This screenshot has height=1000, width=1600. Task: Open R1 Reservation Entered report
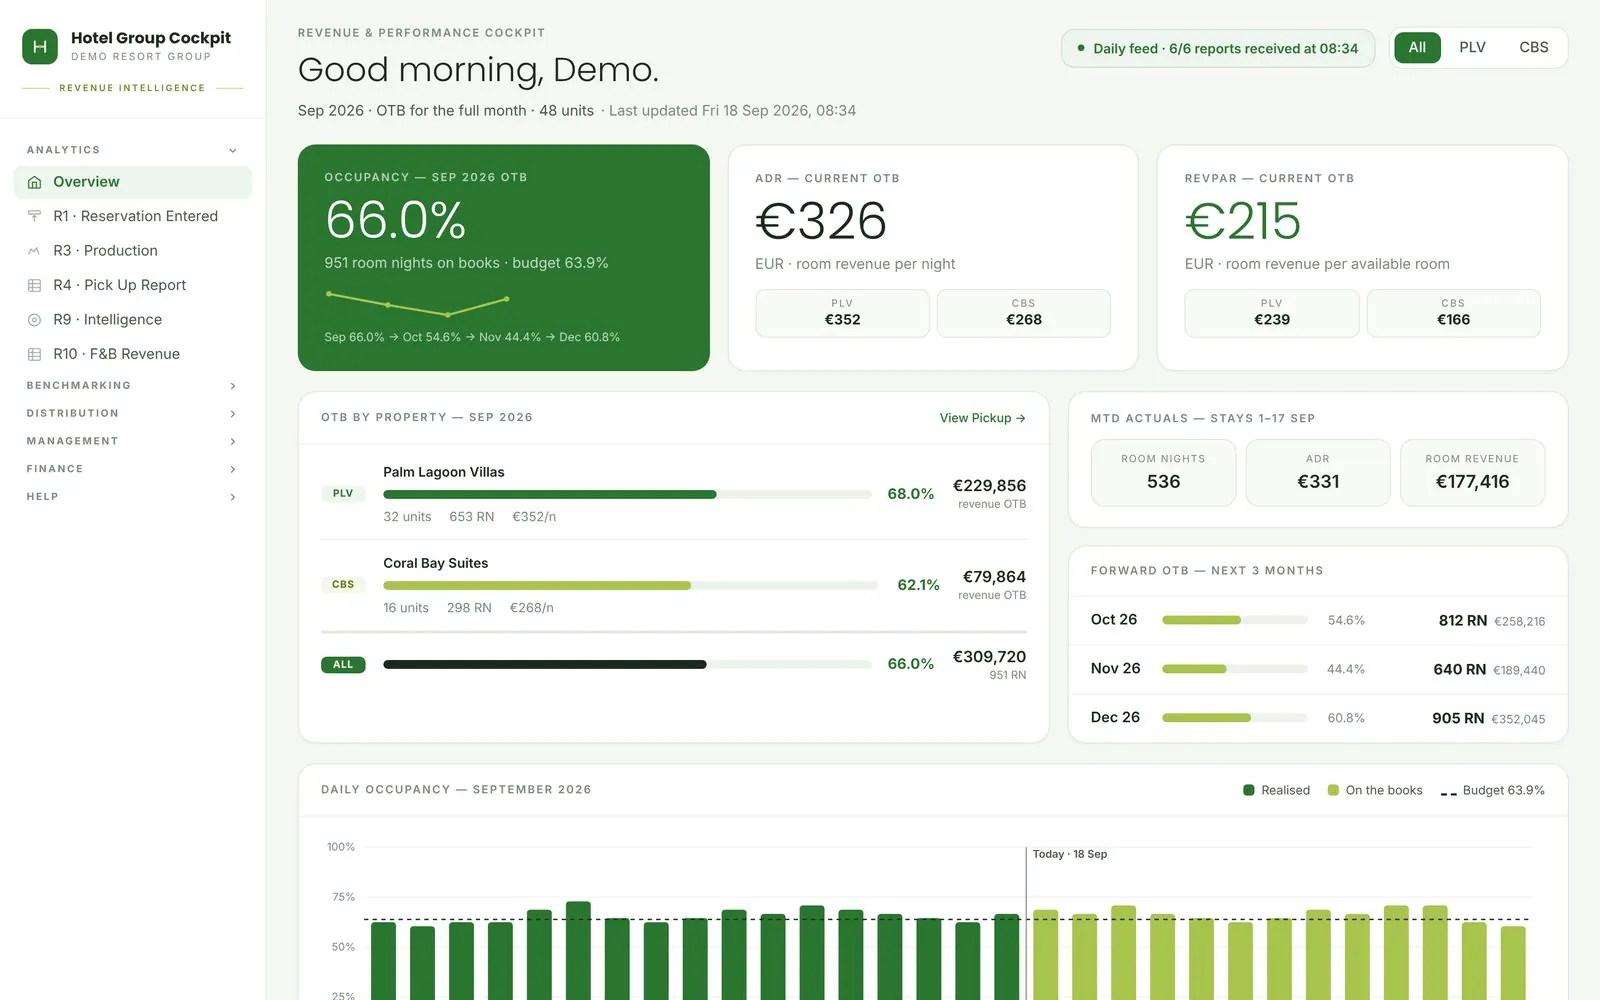coord(133,216)
